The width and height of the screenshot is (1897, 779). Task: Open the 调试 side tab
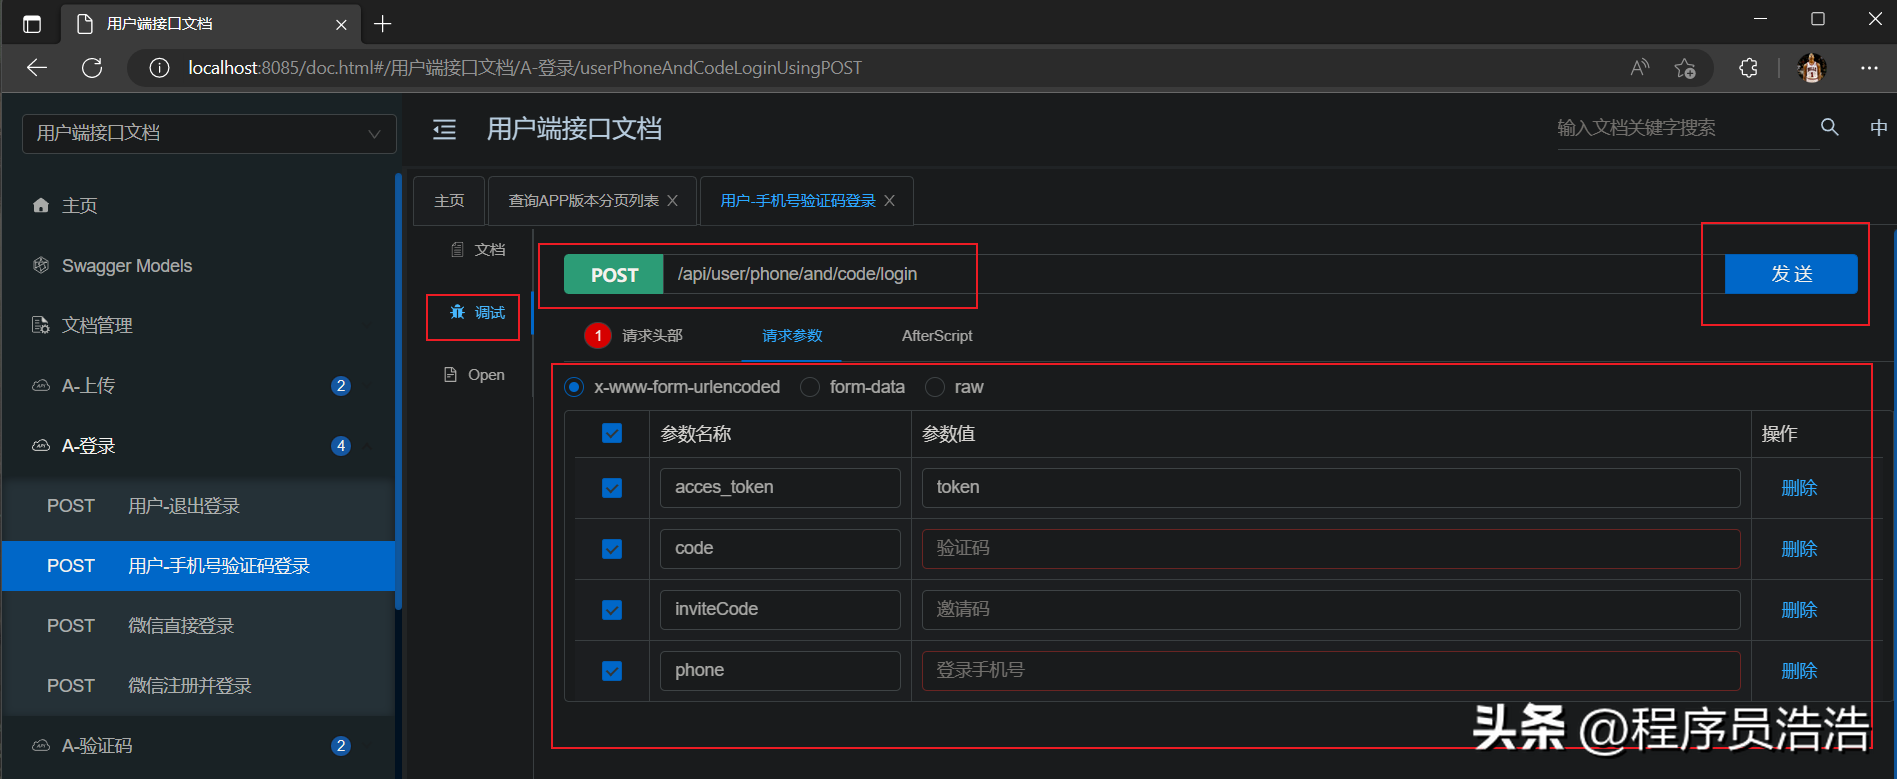point(477,312)
